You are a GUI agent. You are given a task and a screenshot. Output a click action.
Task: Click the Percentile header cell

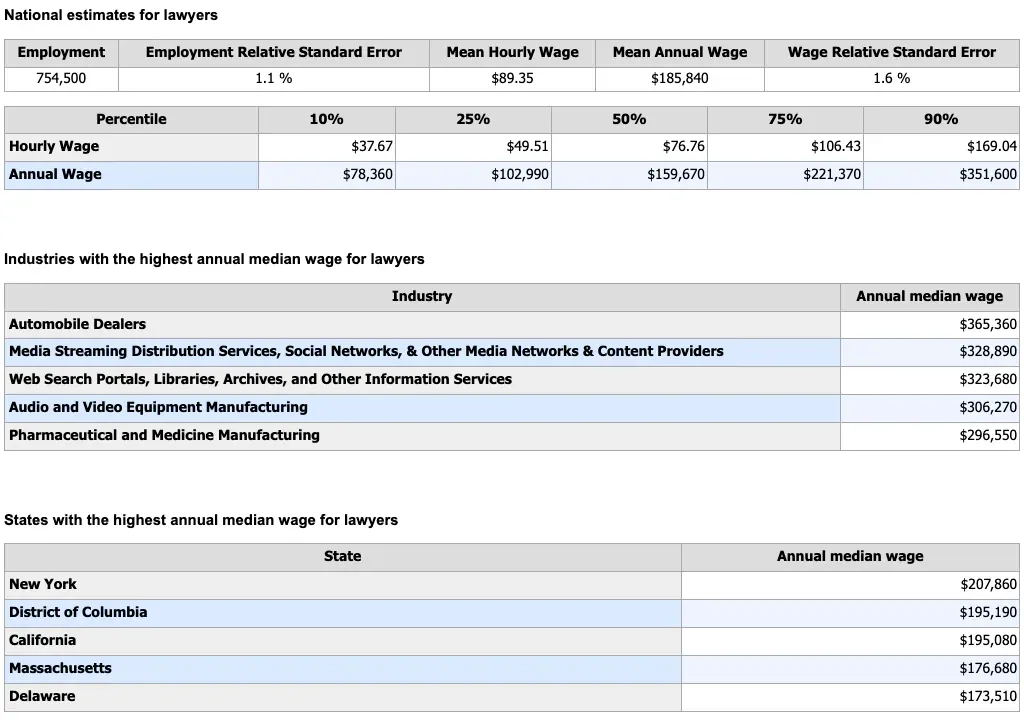pos(131,120)
